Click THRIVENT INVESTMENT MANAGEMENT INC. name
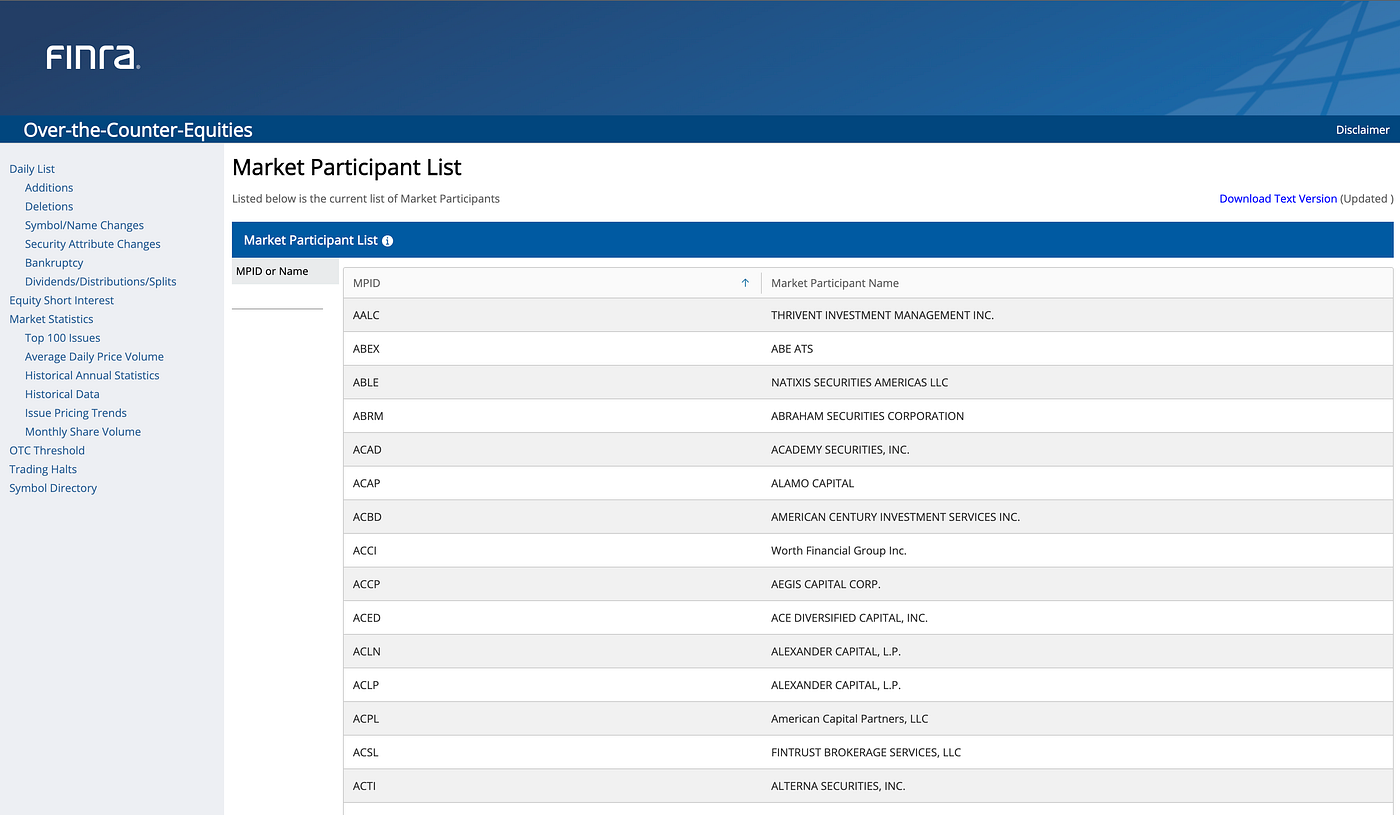Viewport: 1400px width, 815px height. click(882, 315)
